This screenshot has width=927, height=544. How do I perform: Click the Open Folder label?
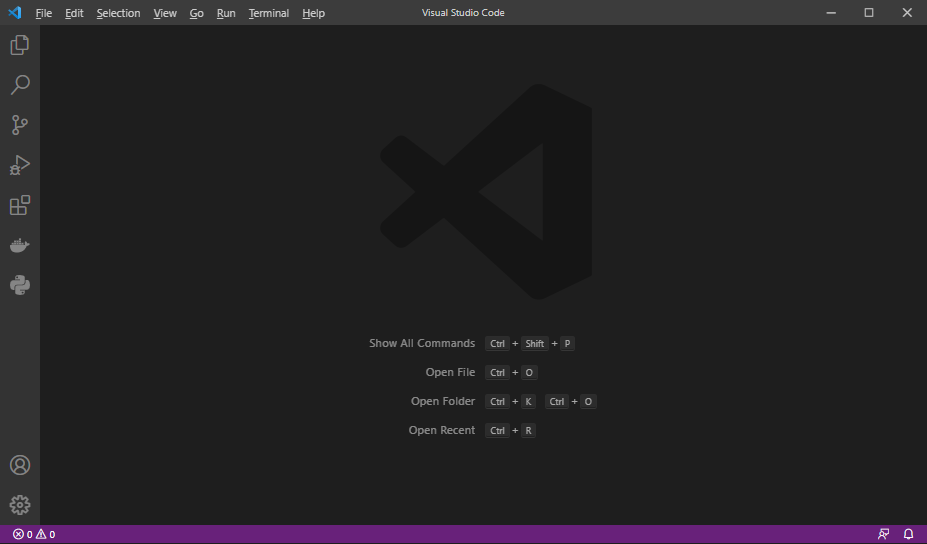443,401
